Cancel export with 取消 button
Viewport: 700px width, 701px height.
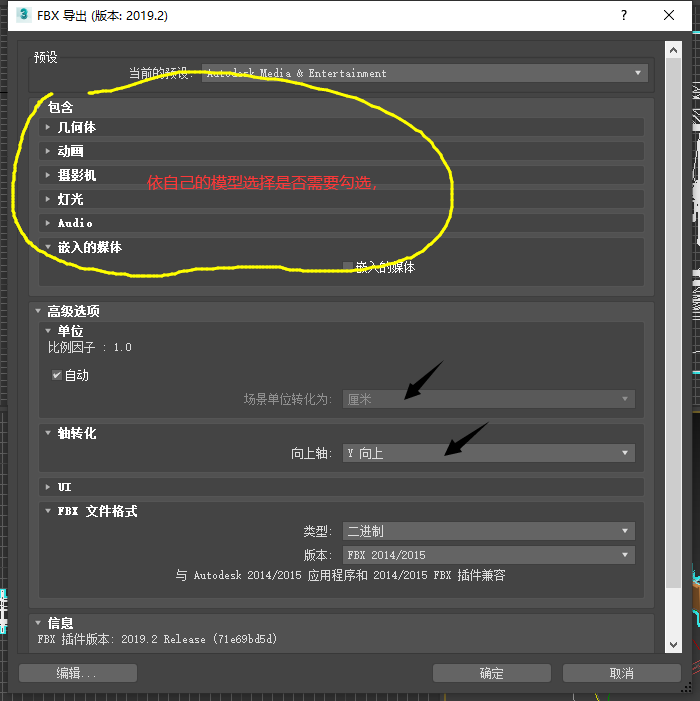pyautogui.click(x=622, y=673)
